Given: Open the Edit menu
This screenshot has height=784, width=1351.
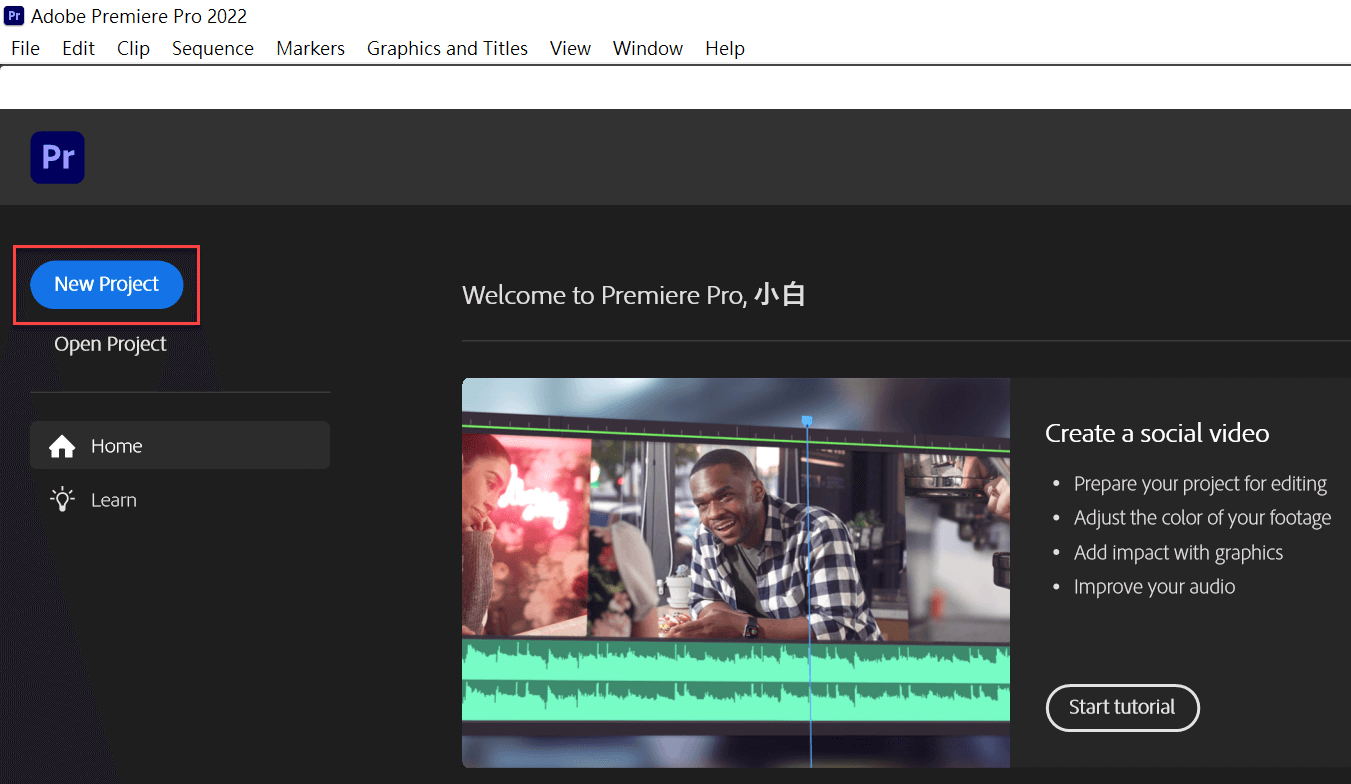Looking at the screenshot, I should point(78,48).
